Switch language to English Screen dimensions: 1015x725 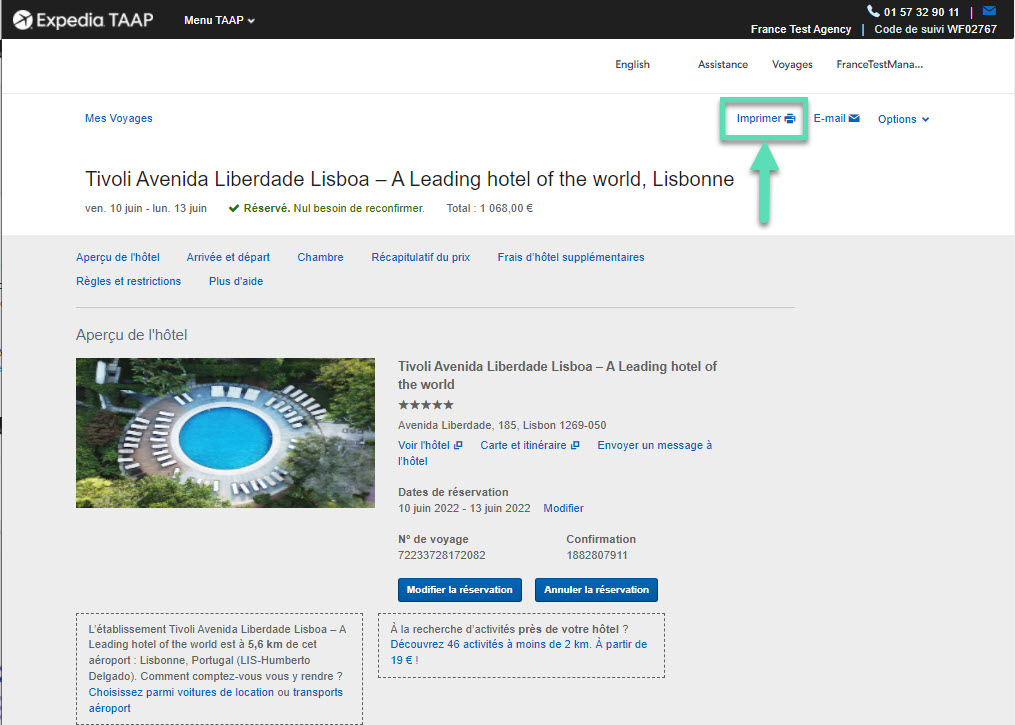(x=632, y=64)
